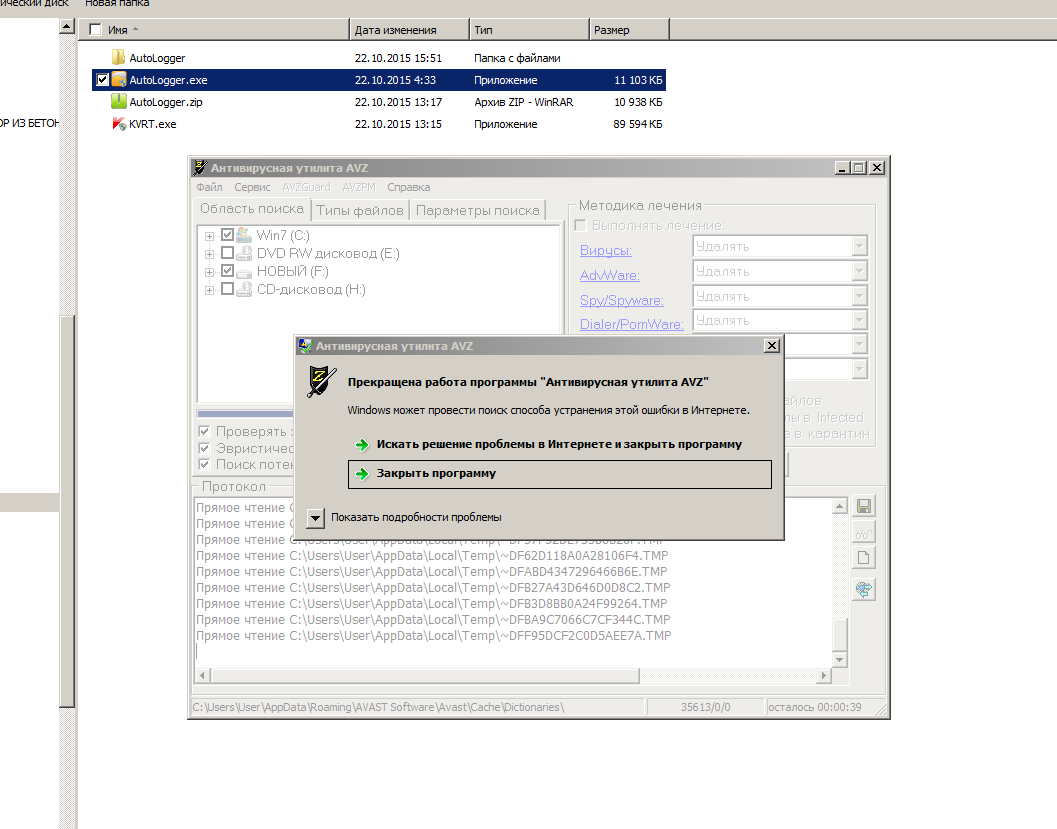Image resolution: width=1057 pixels, height=829 pixels.
Task: Click the KVRT.exe Kaspersky icon
Action: click(x=119, y=124)
